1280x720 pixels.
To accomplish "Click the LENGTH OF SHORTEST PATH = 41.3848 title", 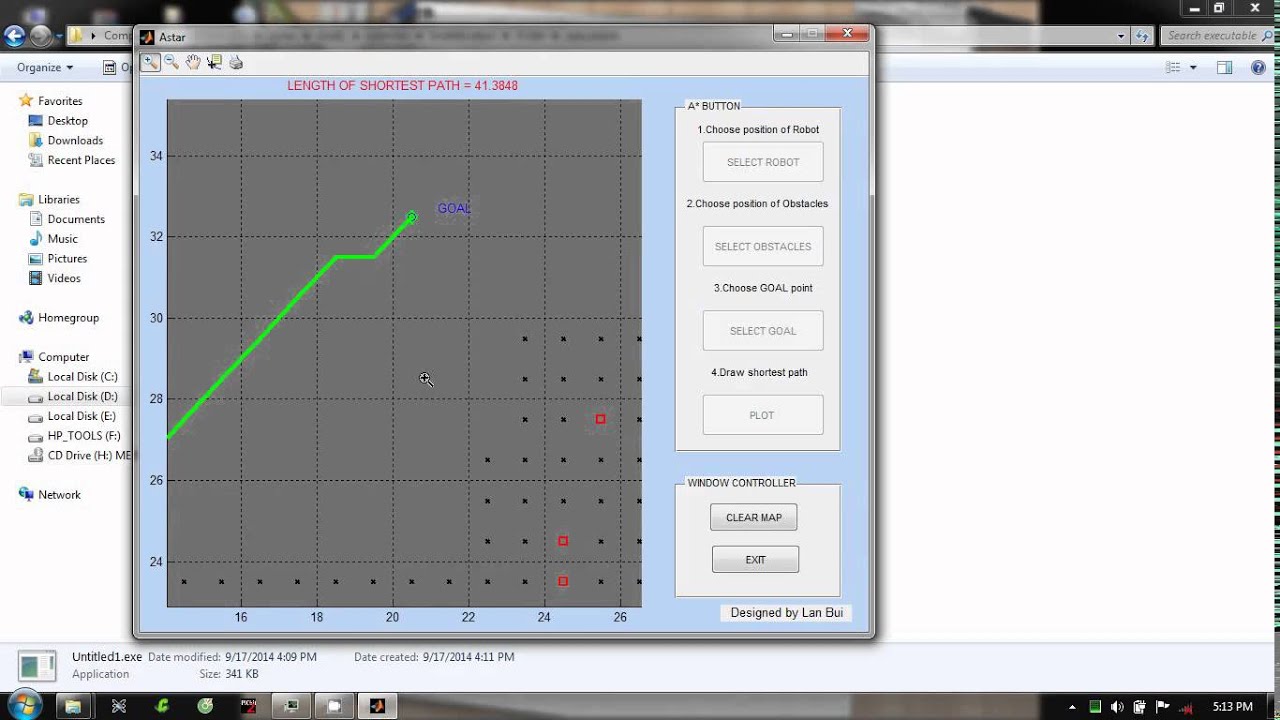I will pyautogui.click(x=402, y=86).
